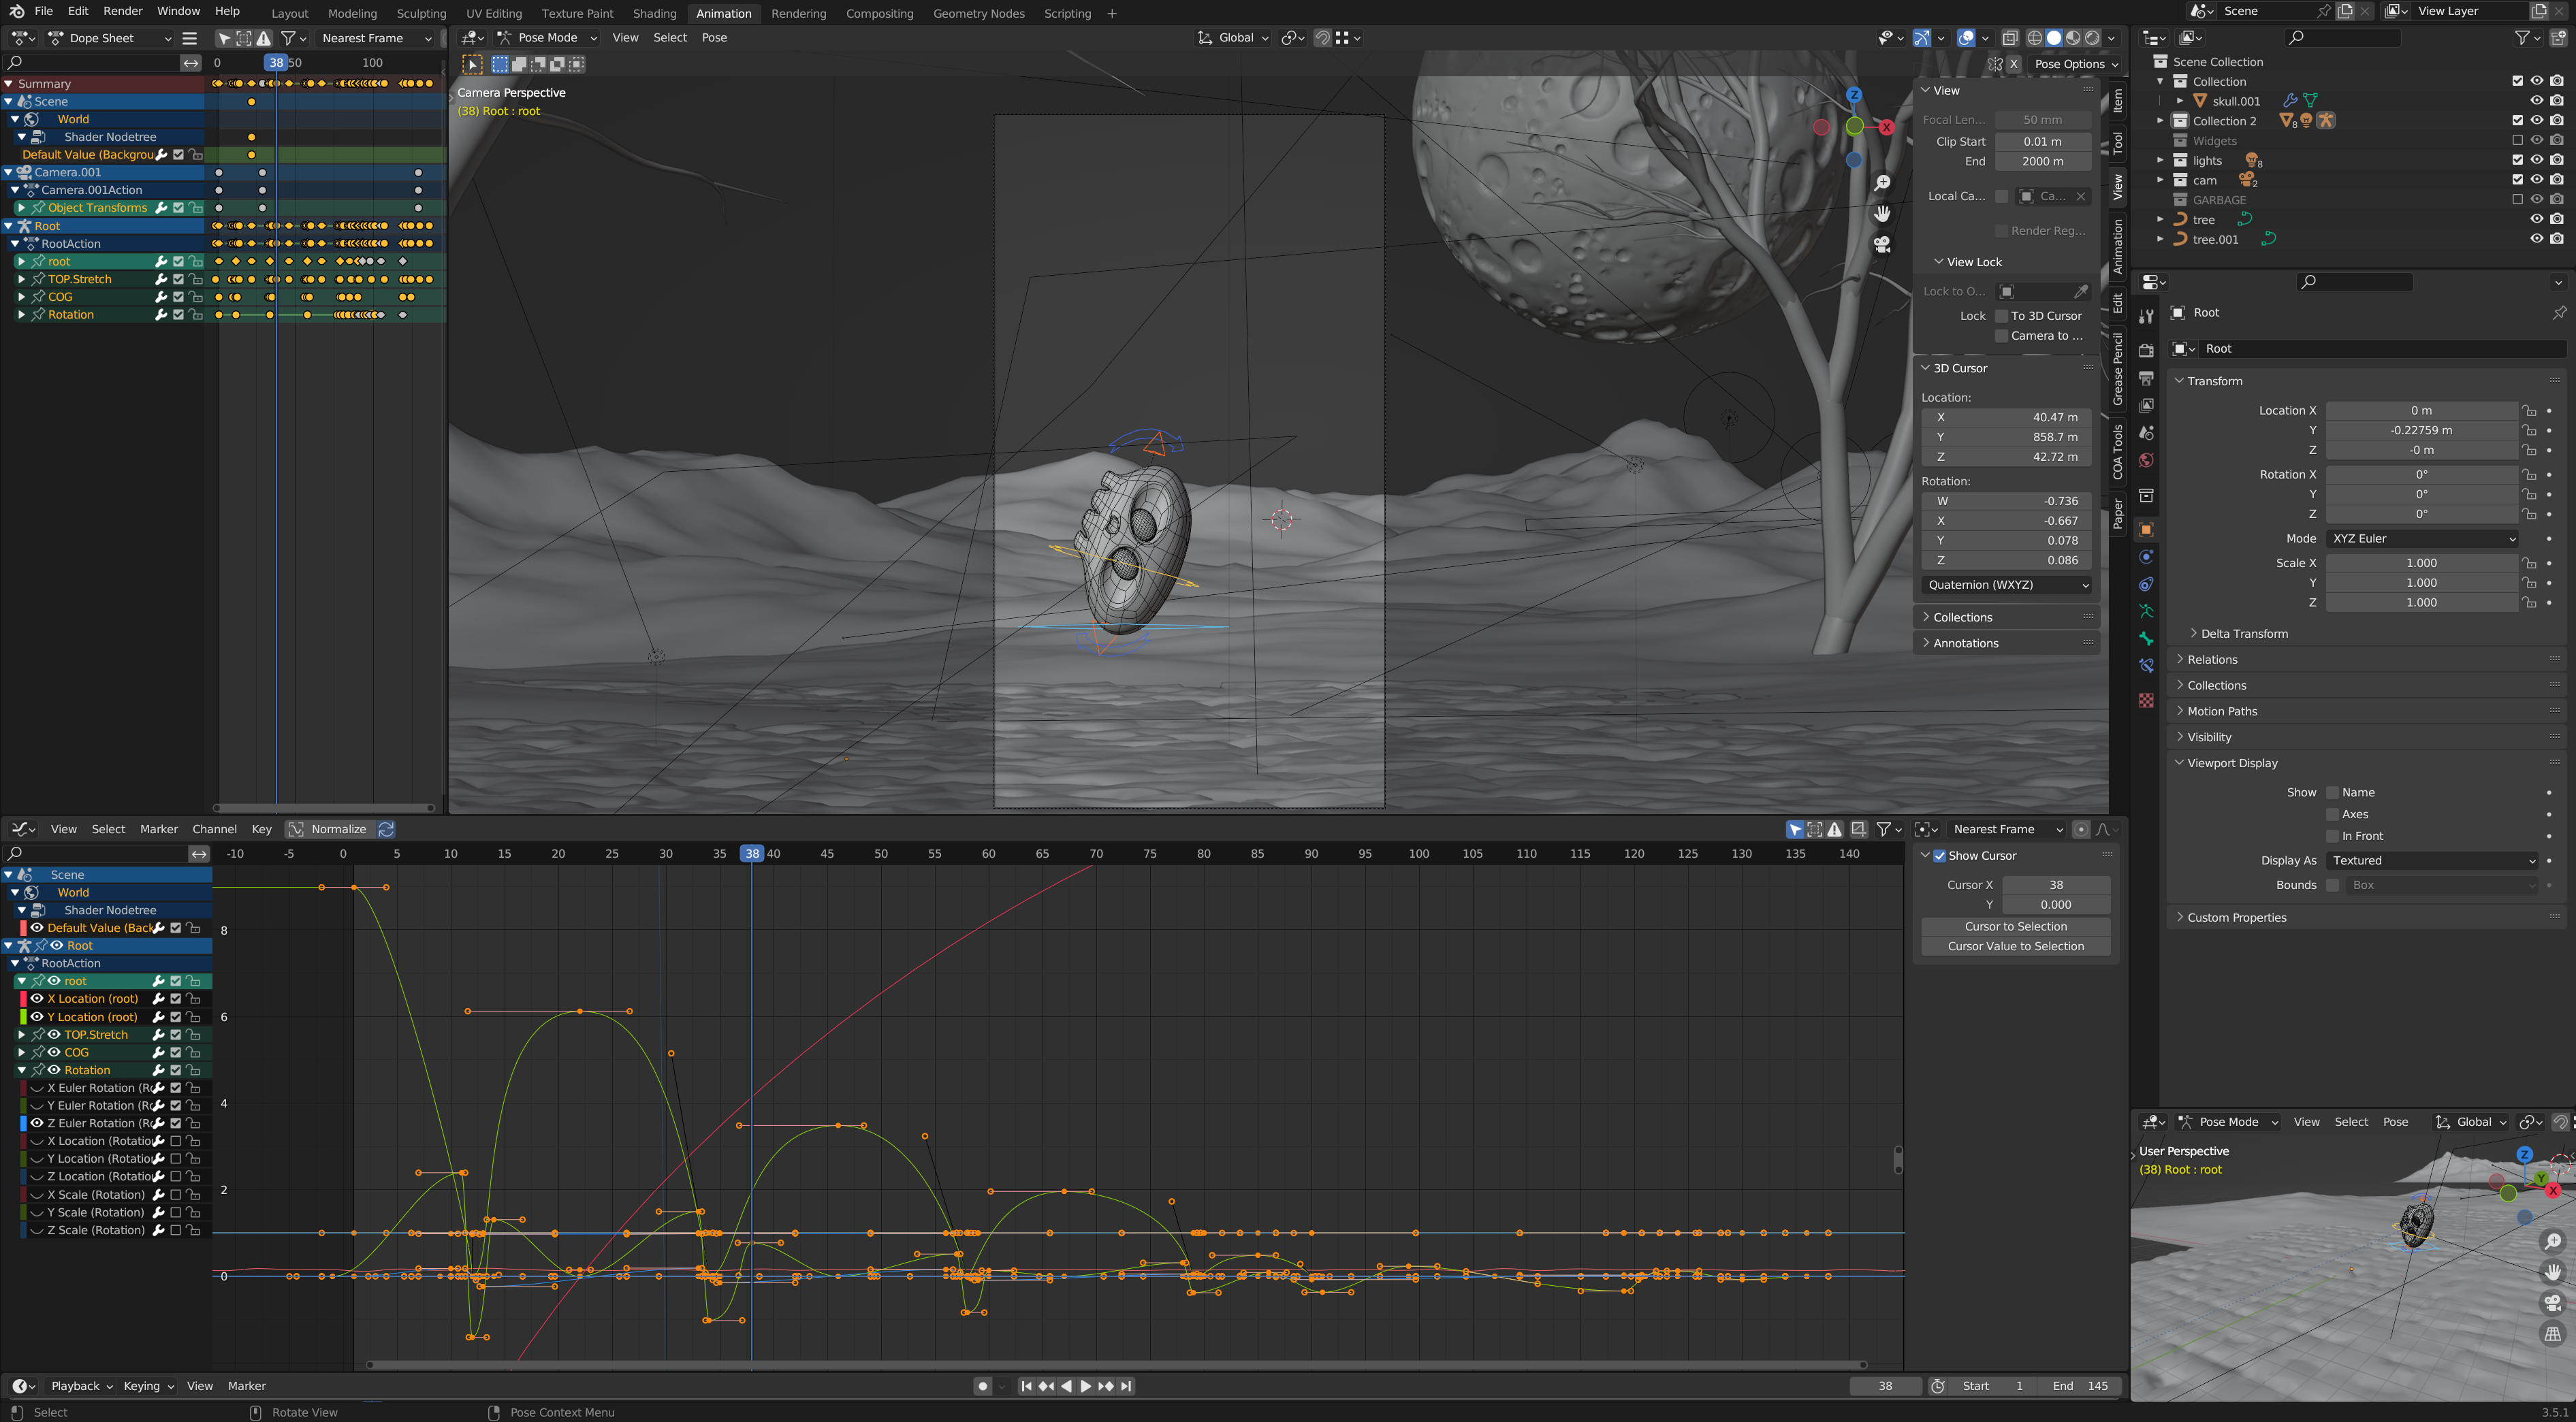Open the Display As Textured dropdown
This screenshot has height=1422, width=2576.
click(x=2432, y=861)
